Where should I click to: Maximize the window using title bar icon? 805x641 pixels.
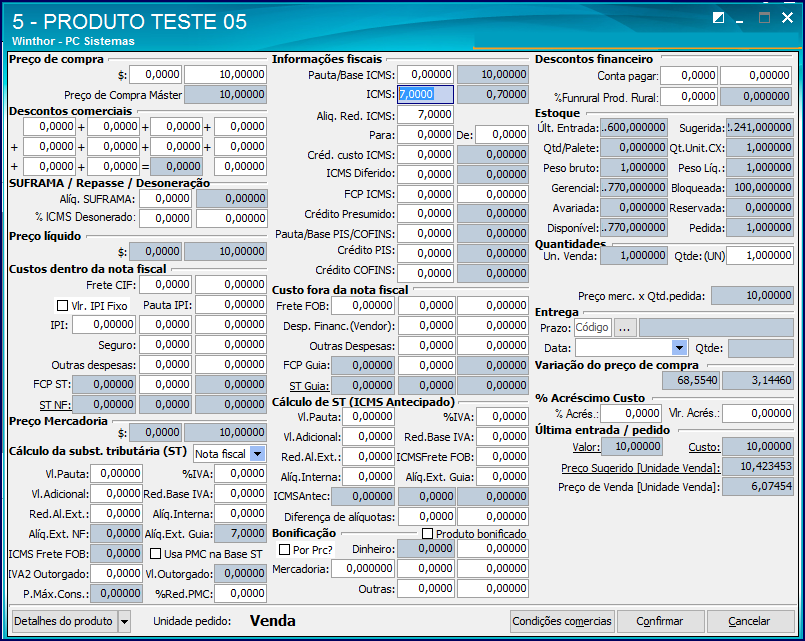point(764,18)
